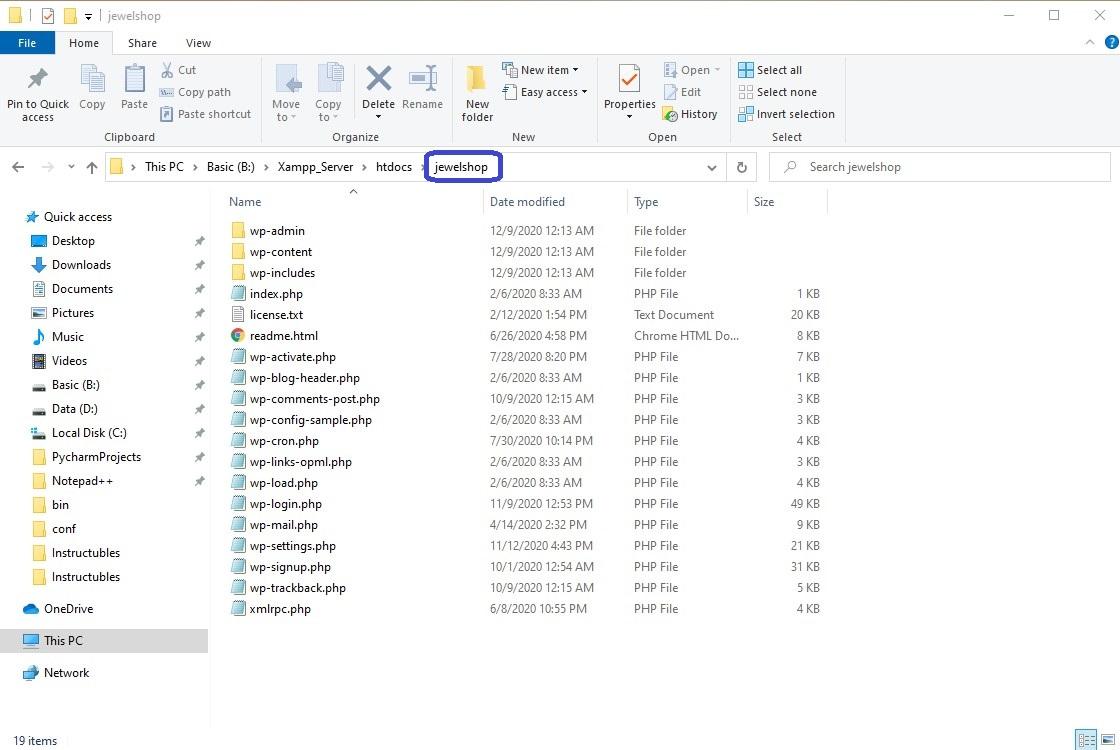Go back with the Back arrow
The height and width of the screenshot is (750, 1120).
click(x=19, y=167)
